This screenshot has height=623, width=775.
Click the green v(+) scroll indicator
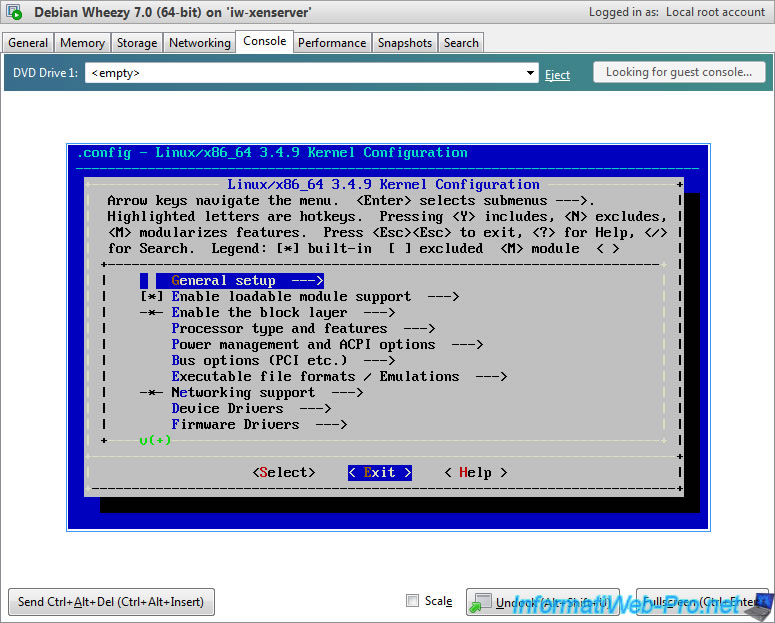point(155,440)
